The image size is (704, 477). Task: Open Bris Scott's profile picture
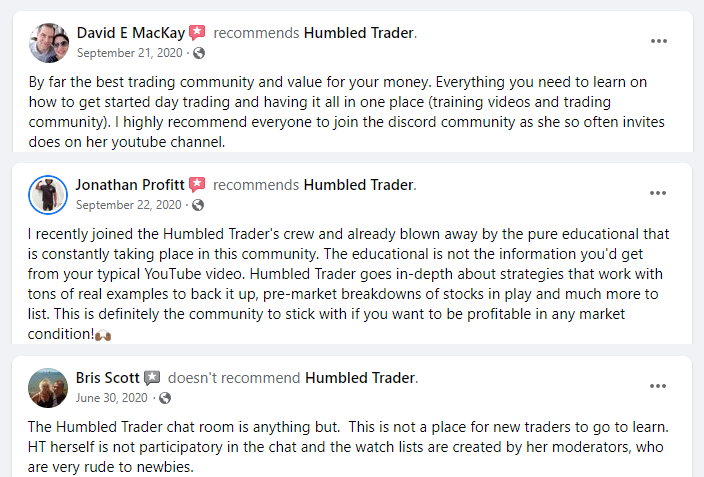tap(48, 388)
